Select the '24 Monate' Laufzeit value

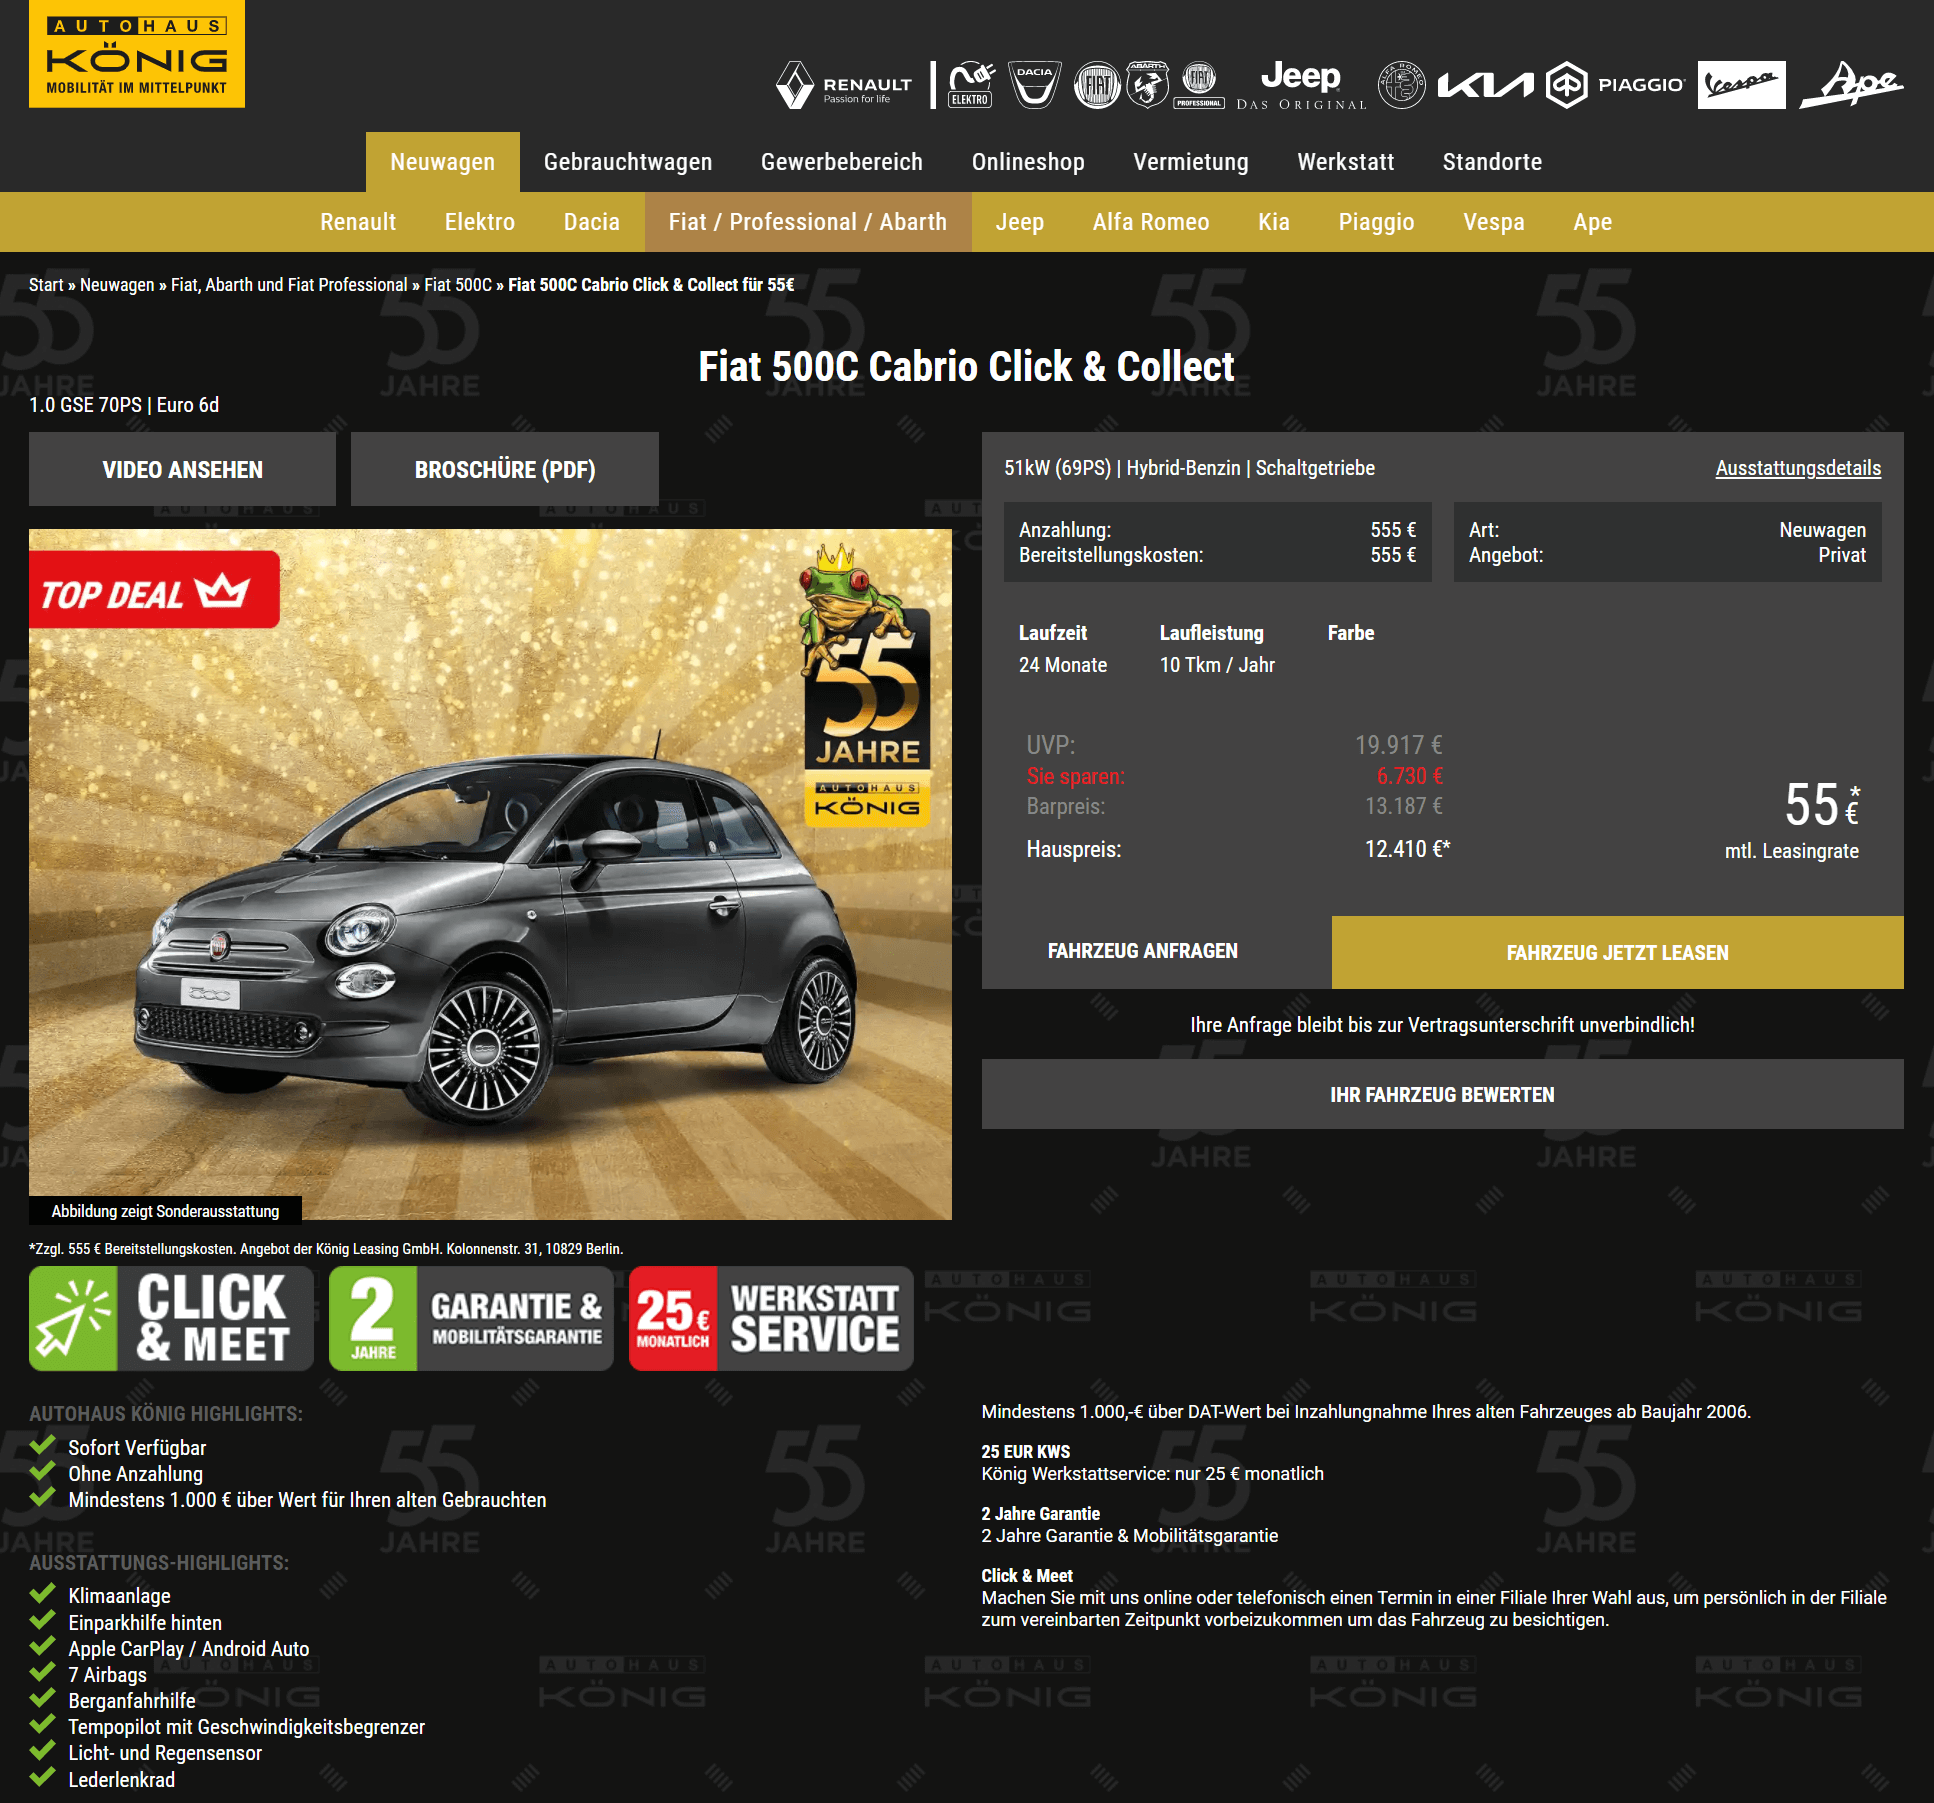tap(1063, 665)
